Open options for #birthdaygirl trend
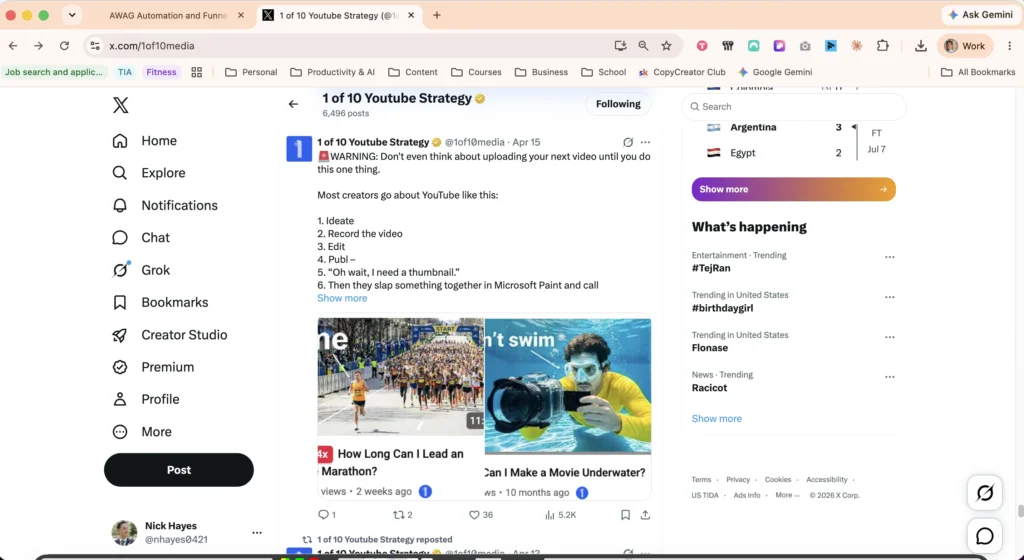The image size is (1024, 560). click(x=889, y=297)
